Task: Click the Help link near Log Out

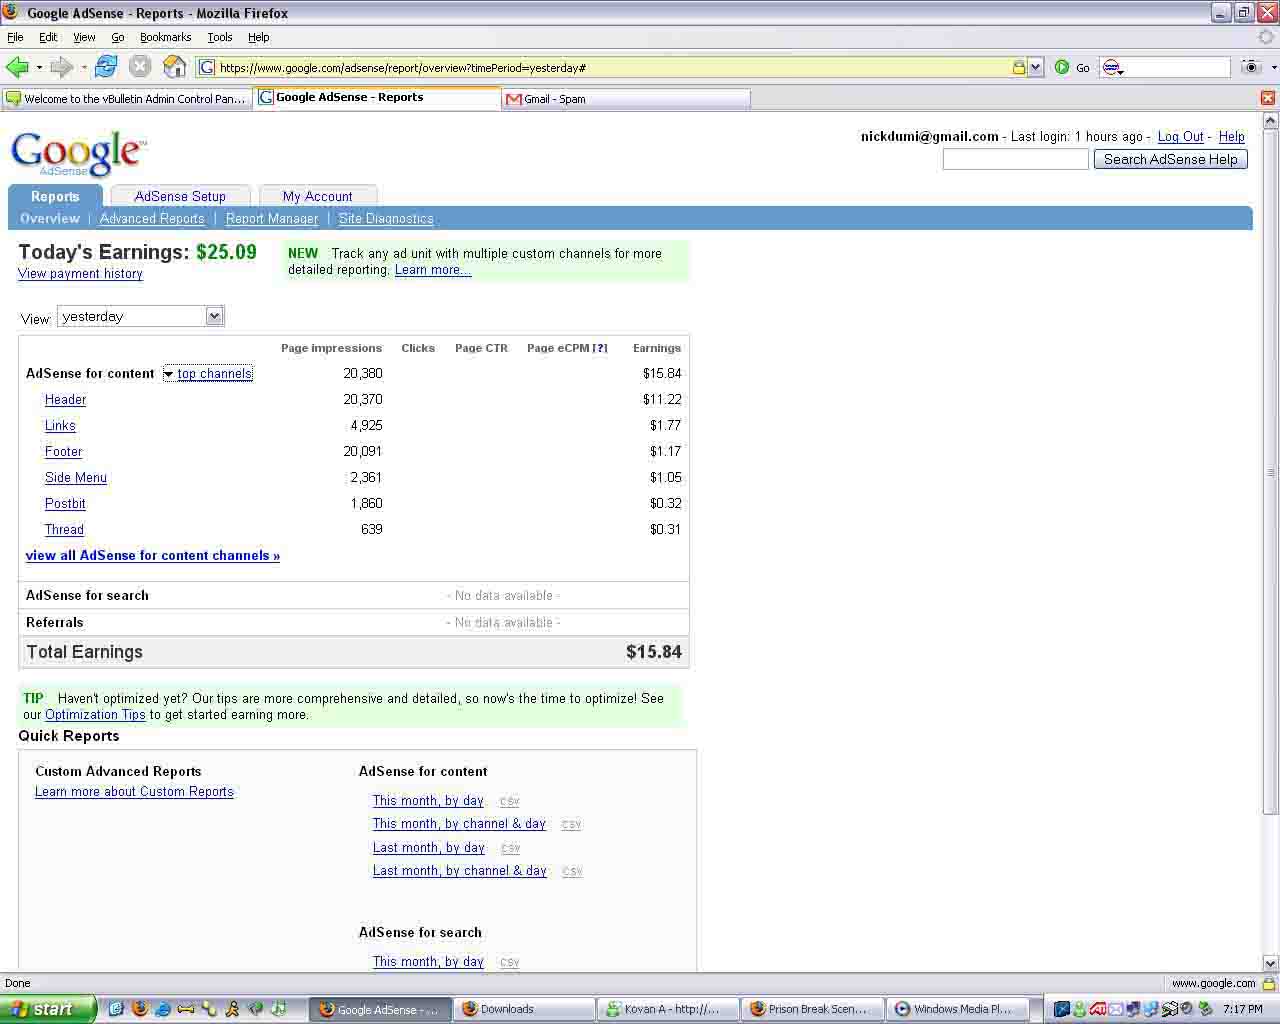Action: 1232,137
